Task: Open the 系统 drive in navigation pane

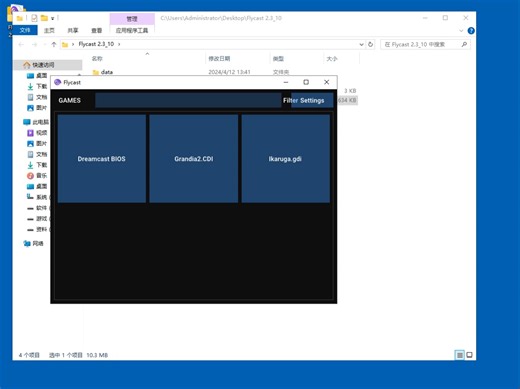Action: pyautogui.click(x=42, y=197)
